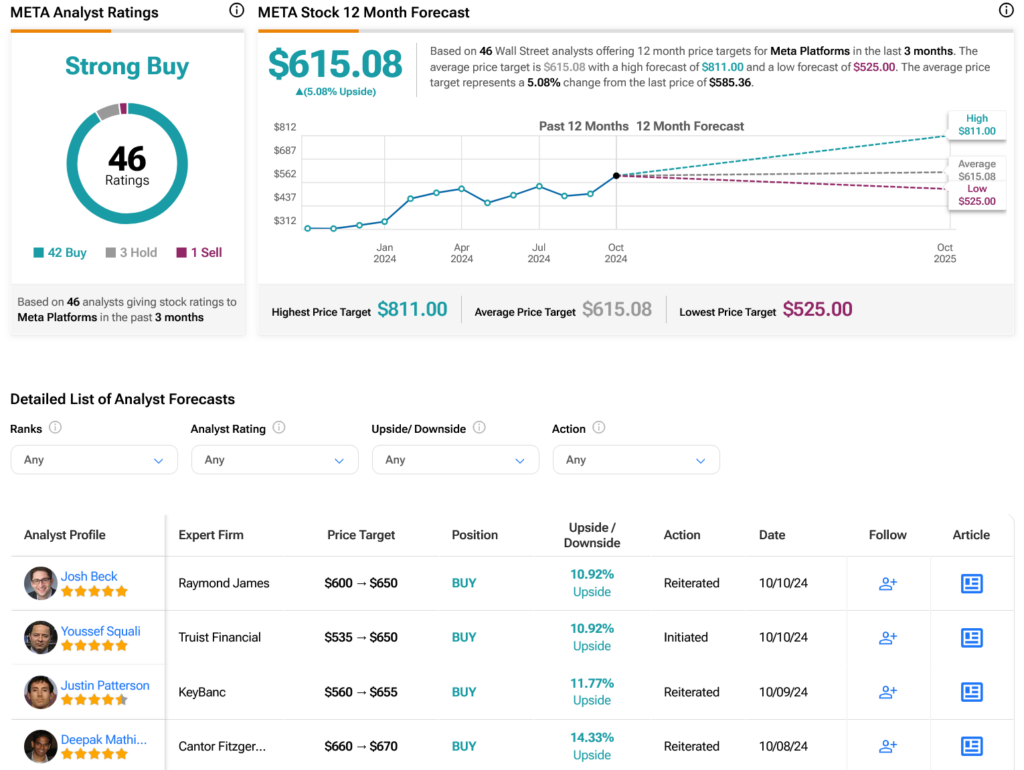Click Justin Patterson's profile photo
The height and width of the screenshot is (770, 1024).
pyautogui.click(x=40, y=692)
